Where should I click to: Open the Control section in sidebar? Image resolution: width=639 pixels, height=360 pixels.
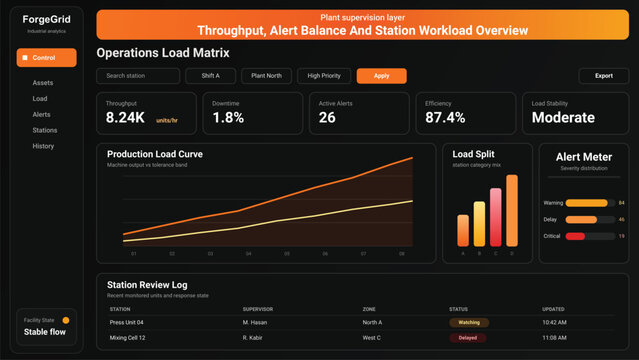point(46,57)
